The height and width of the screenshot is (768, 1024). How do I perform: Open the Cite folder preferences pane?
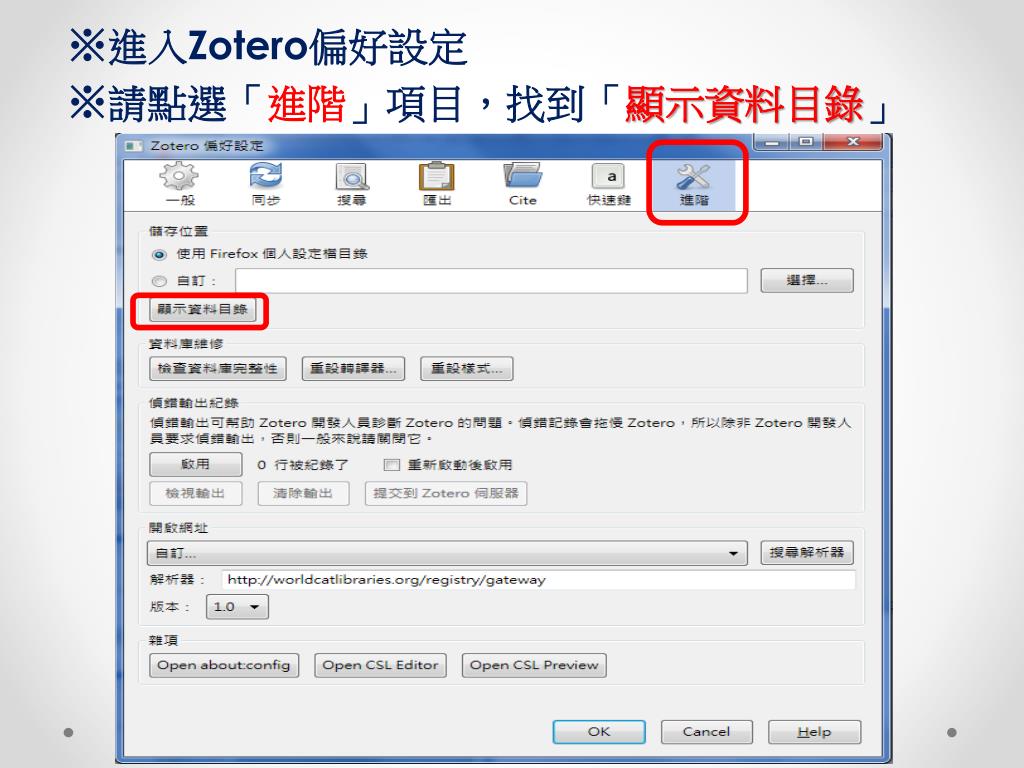click(523, 184)
